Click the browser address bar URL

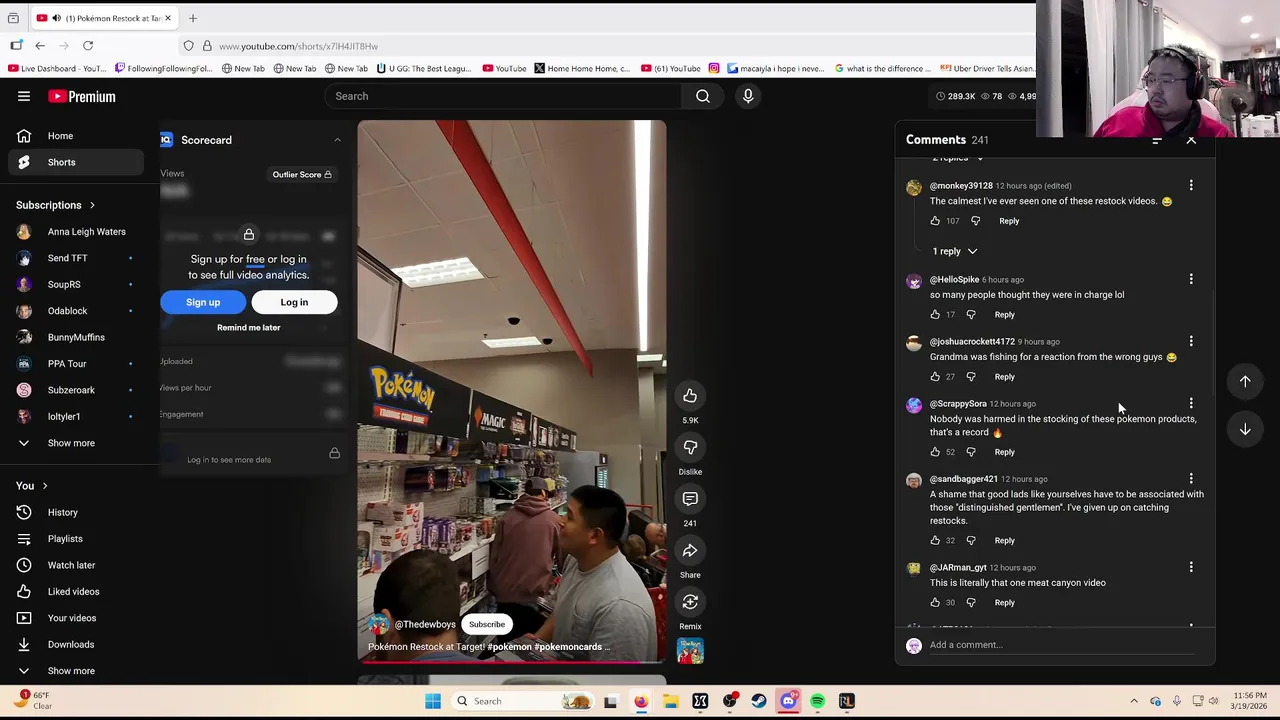(298, 46)
